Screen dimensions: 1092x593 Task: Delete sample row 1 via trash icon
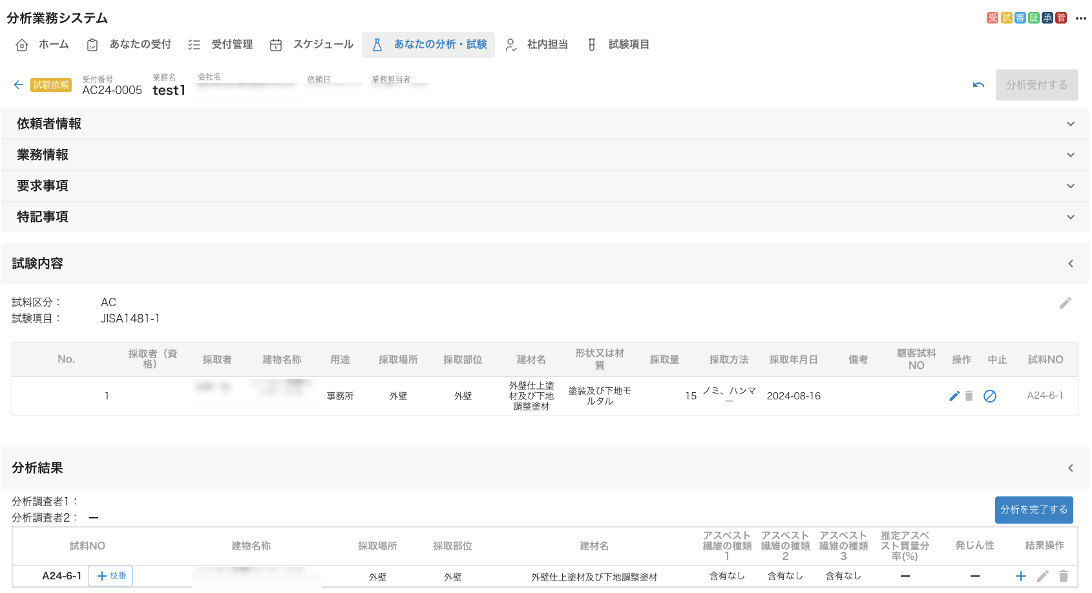point(968,396)
